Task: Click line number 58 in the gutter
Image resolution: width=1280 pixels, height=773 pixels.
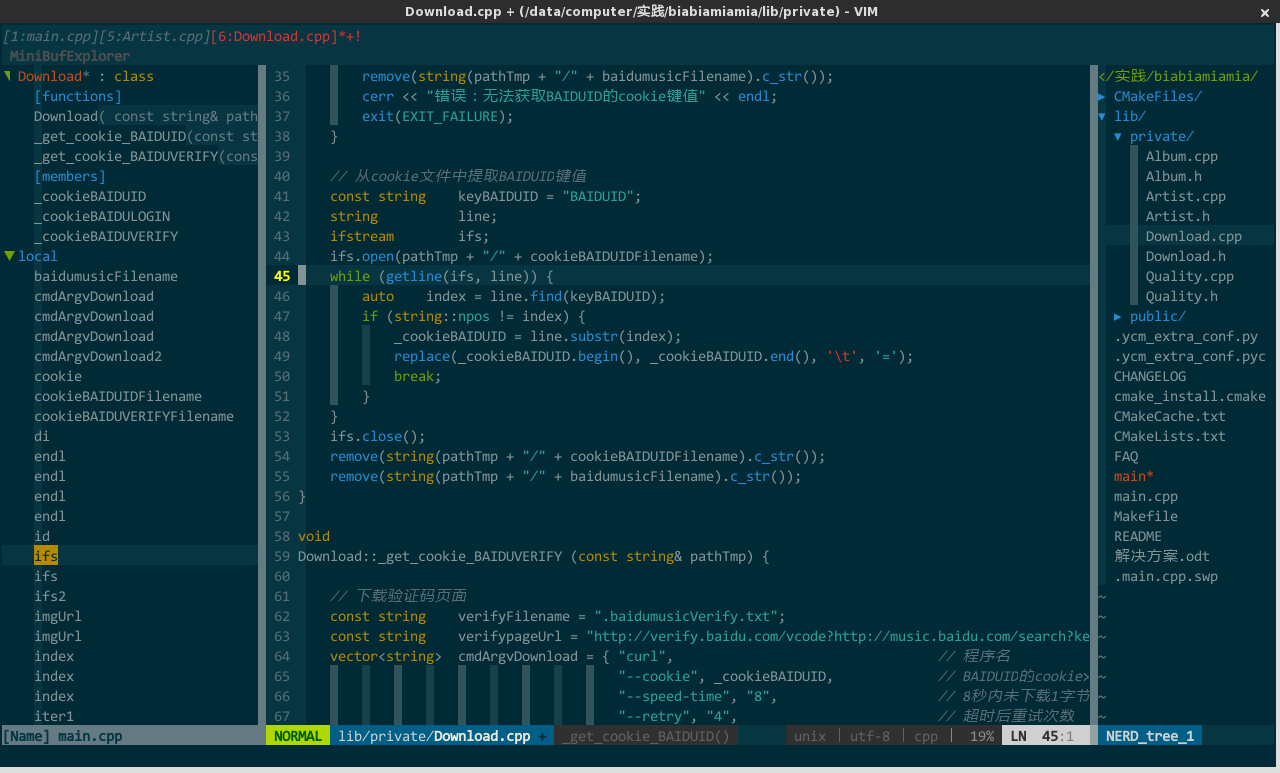Action: tap(280, 536)
